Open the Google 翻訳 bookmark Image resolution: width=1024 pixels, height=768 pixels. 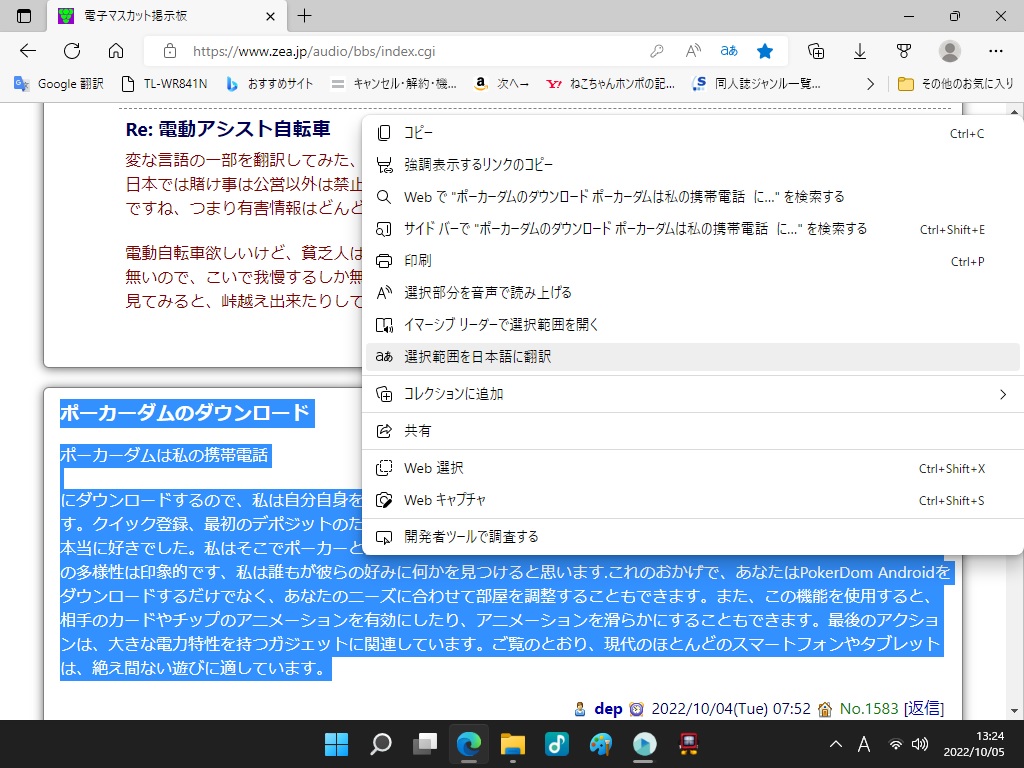coord(59,84)
